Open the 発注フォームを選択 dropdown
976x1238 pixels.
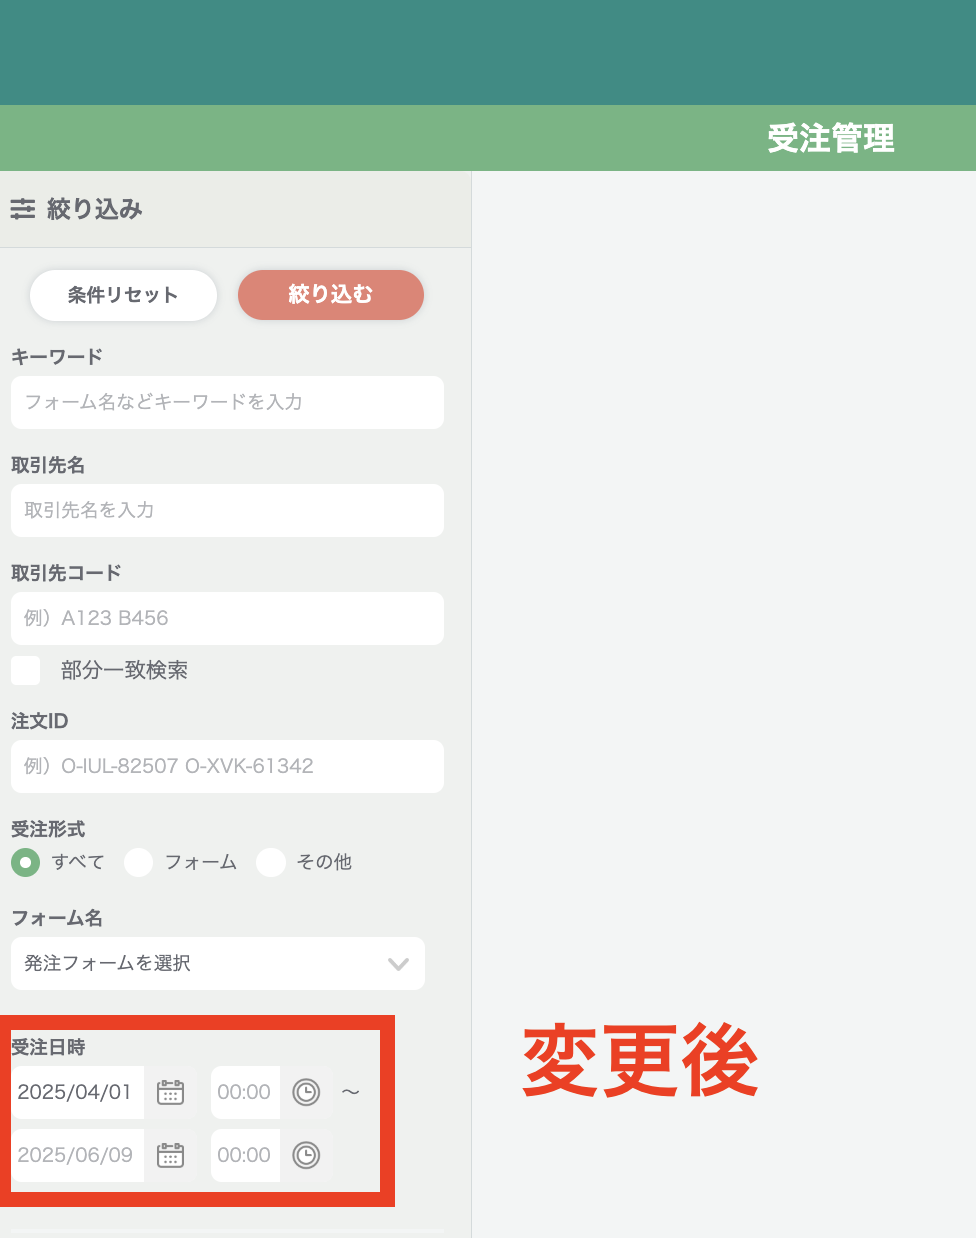tap(218, 963)
